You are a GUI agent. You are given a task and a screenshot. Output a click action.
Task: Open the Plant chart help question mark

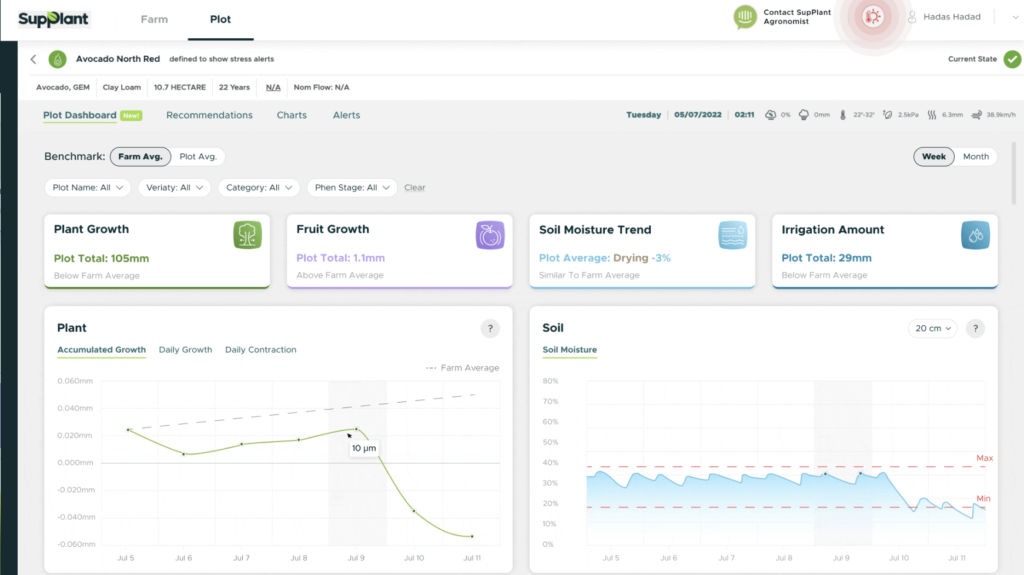click(x=490, y=328)
